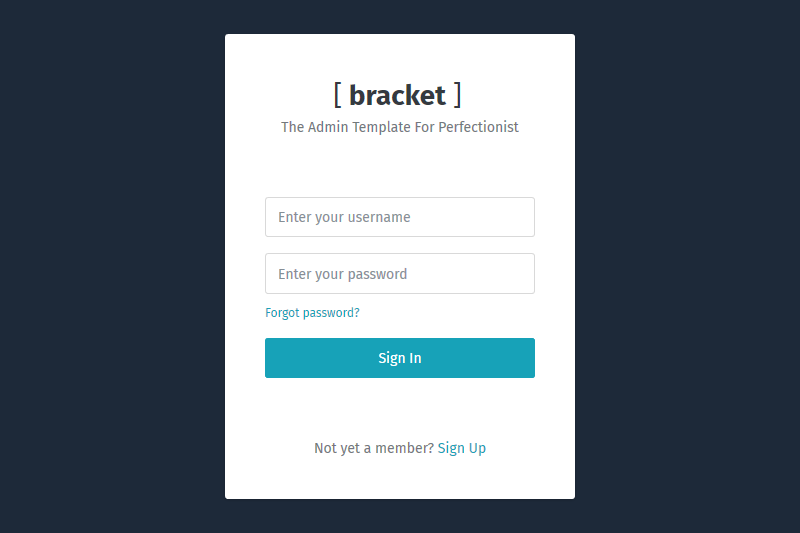Click the dark background above the card
Image resolution: width=800 pixels, height=533 pixels.
click(x=399, y=16)
